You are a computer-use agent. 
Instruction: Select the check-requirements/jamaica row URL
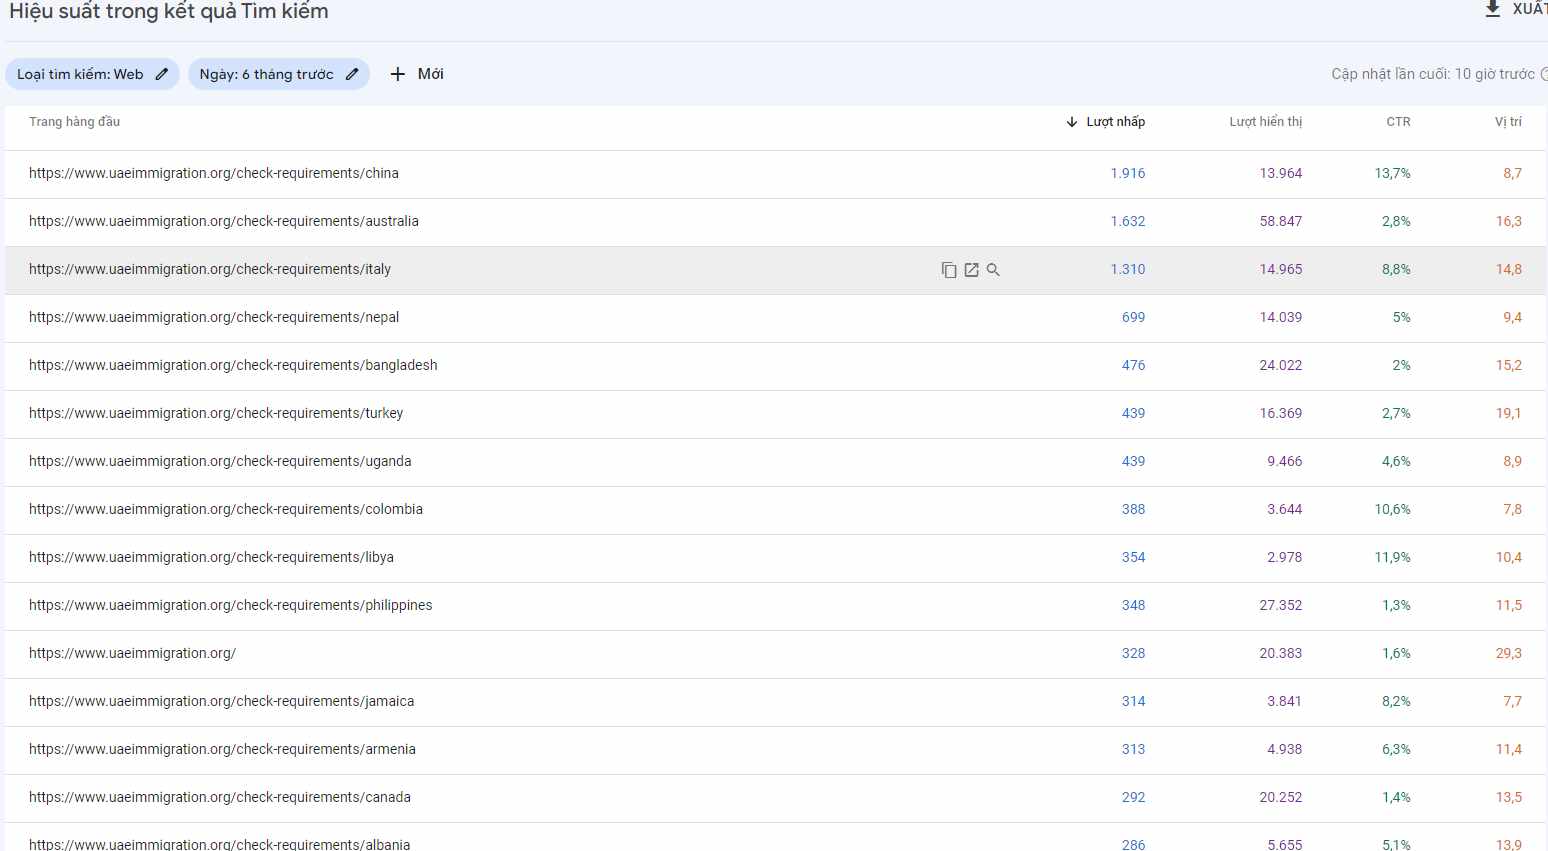pyautogui.click(x=221, y=701)
